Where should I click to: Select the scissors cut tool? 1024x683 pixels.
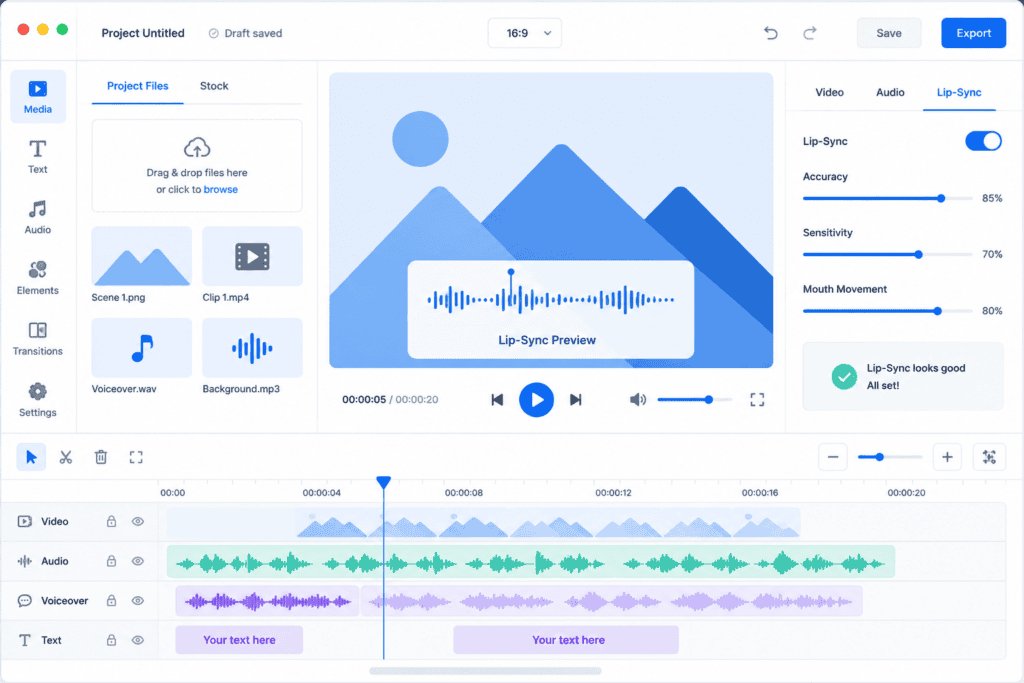[65, 457]
